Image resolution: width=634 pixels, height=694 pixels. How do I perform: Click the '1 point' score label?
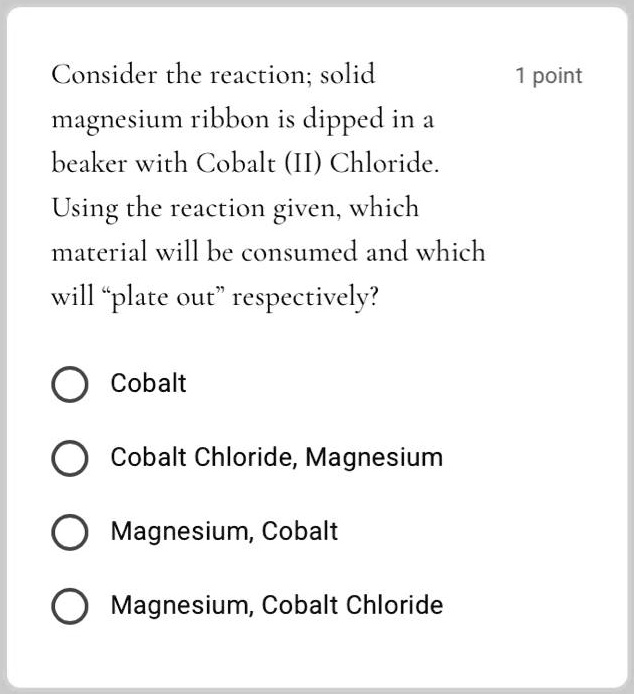point(549,76)
